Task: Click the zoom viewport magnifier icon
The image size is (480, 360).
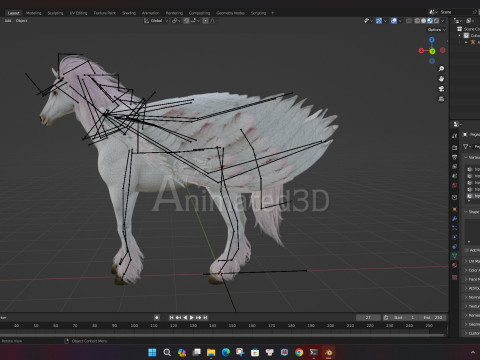Action: (441, 69)
